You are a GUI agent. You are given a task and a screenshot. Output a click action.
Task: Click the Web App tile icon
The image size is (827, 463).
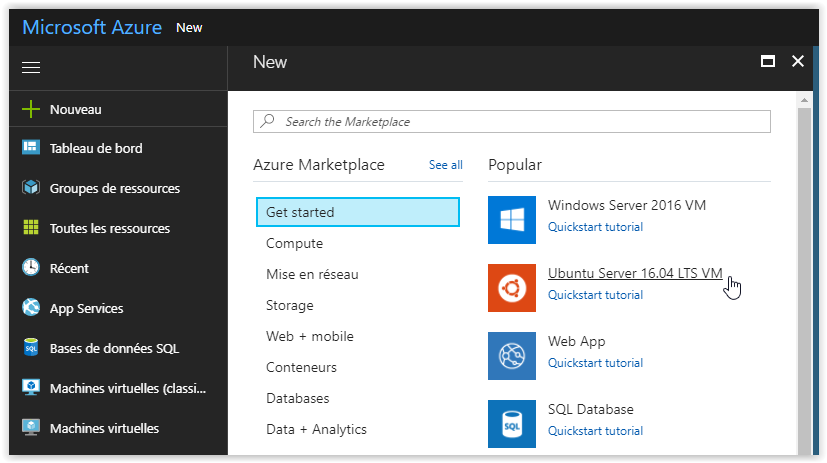[512, 356]
